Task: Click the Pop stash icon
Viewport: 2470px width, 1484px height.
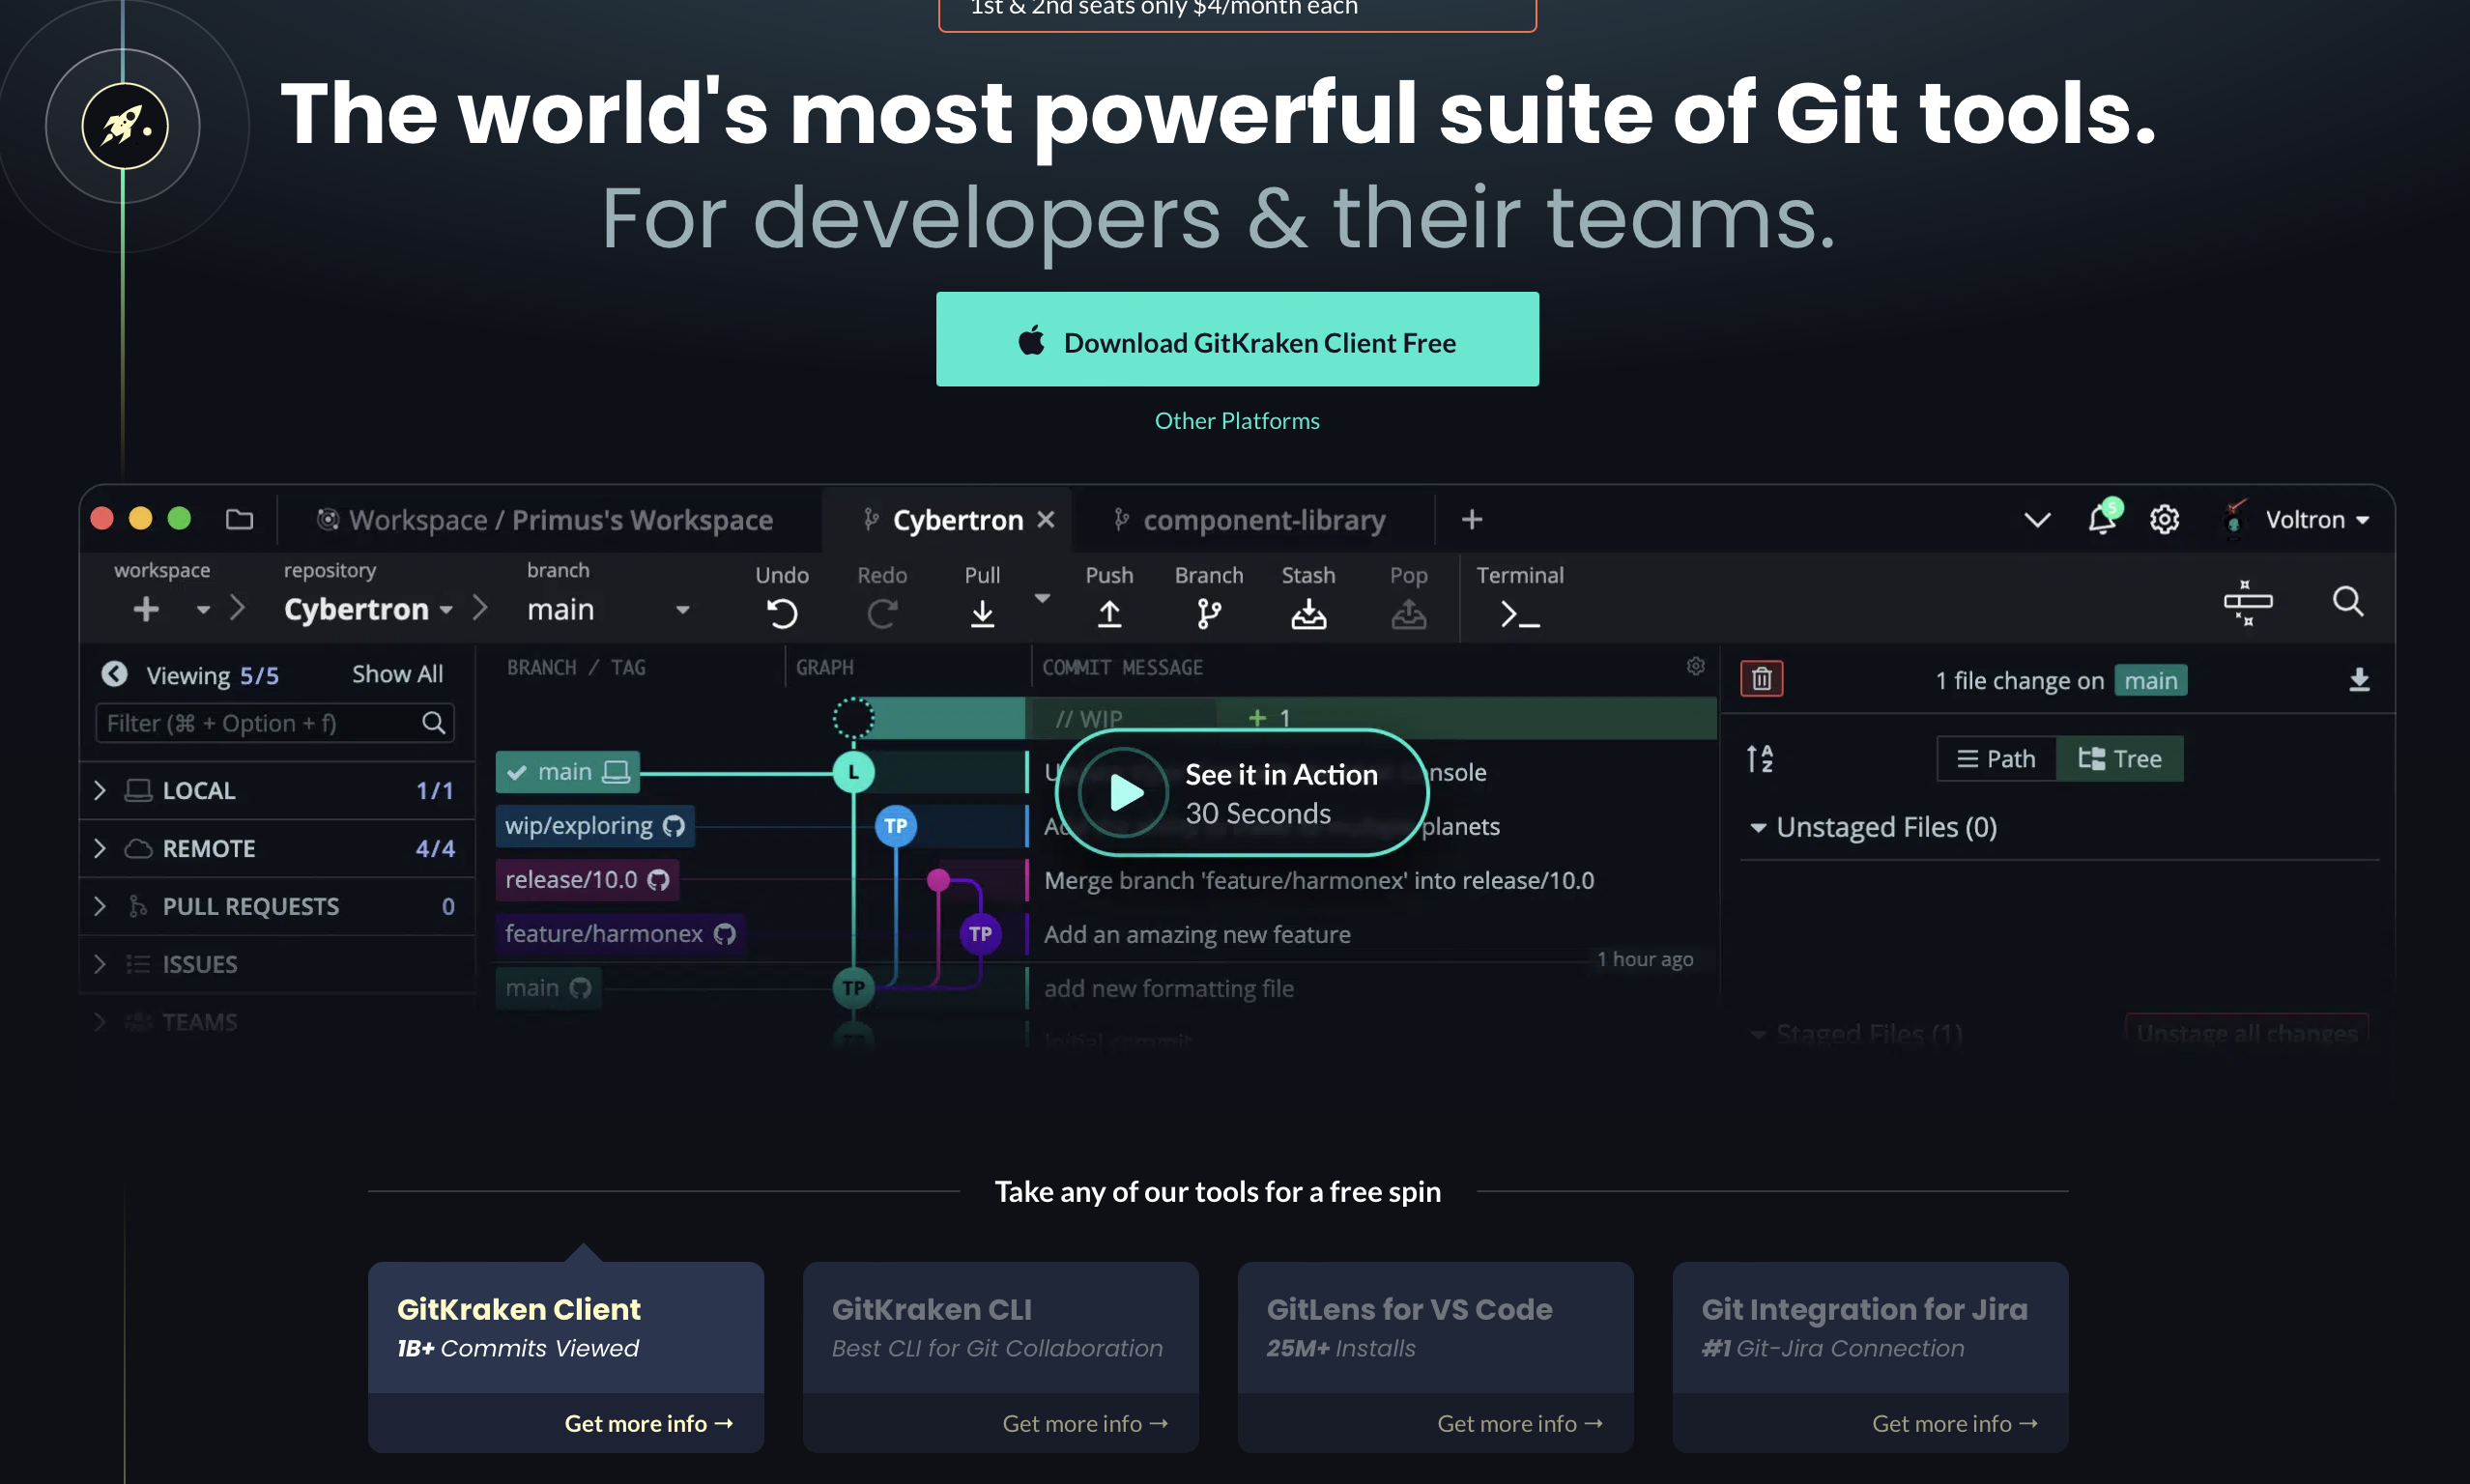Action: click(x=1408, y=613)
